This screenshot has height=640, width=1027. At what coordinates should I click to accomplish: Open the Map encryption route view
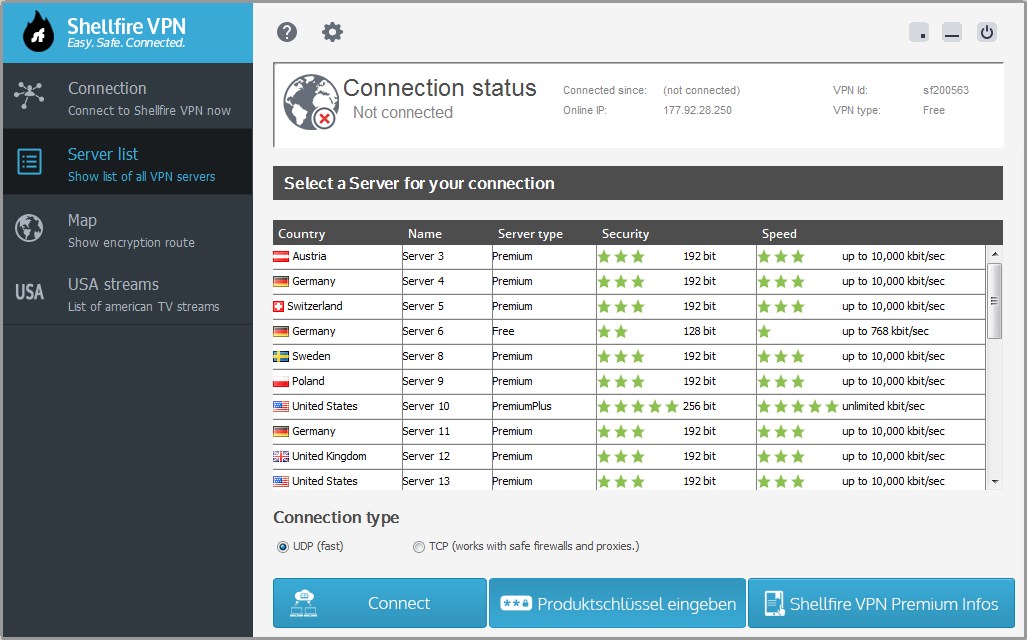click(x=128, y=228)
